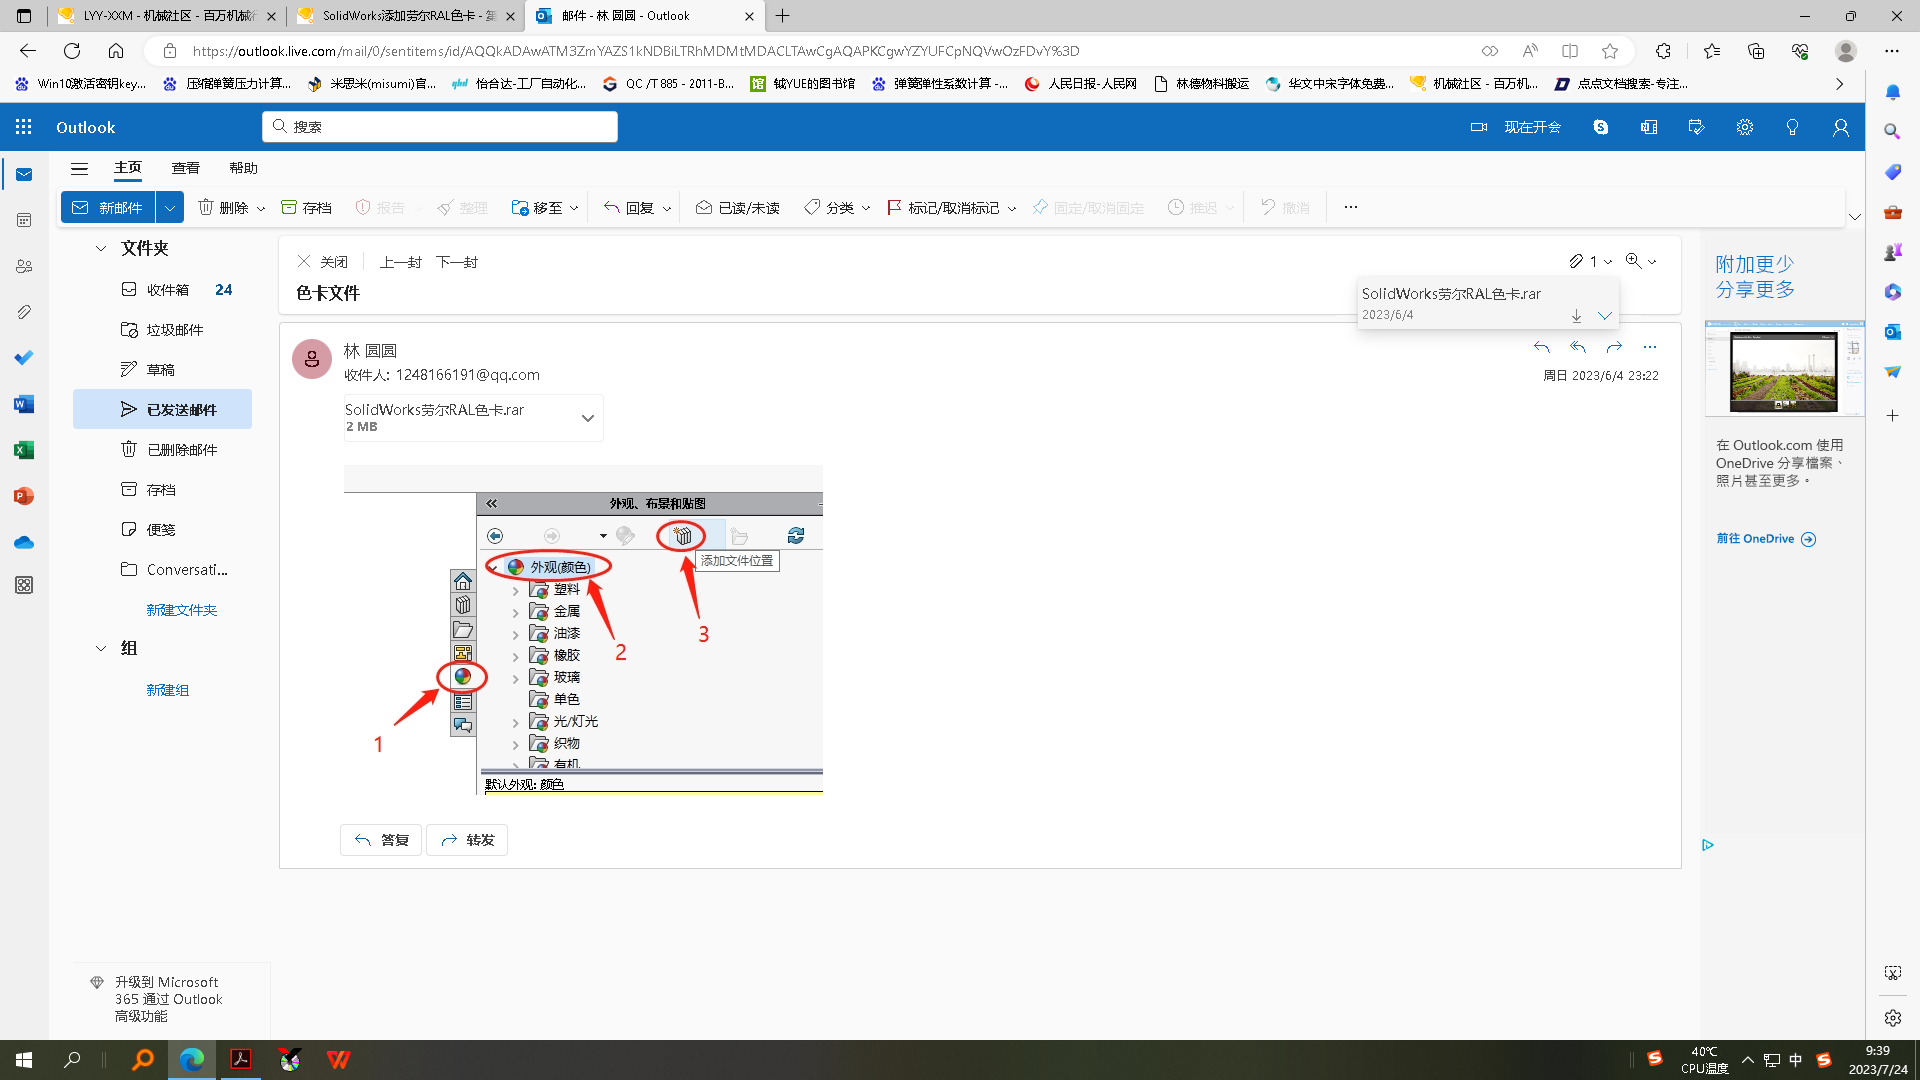Open Windows Start menu

(24, 1060)
